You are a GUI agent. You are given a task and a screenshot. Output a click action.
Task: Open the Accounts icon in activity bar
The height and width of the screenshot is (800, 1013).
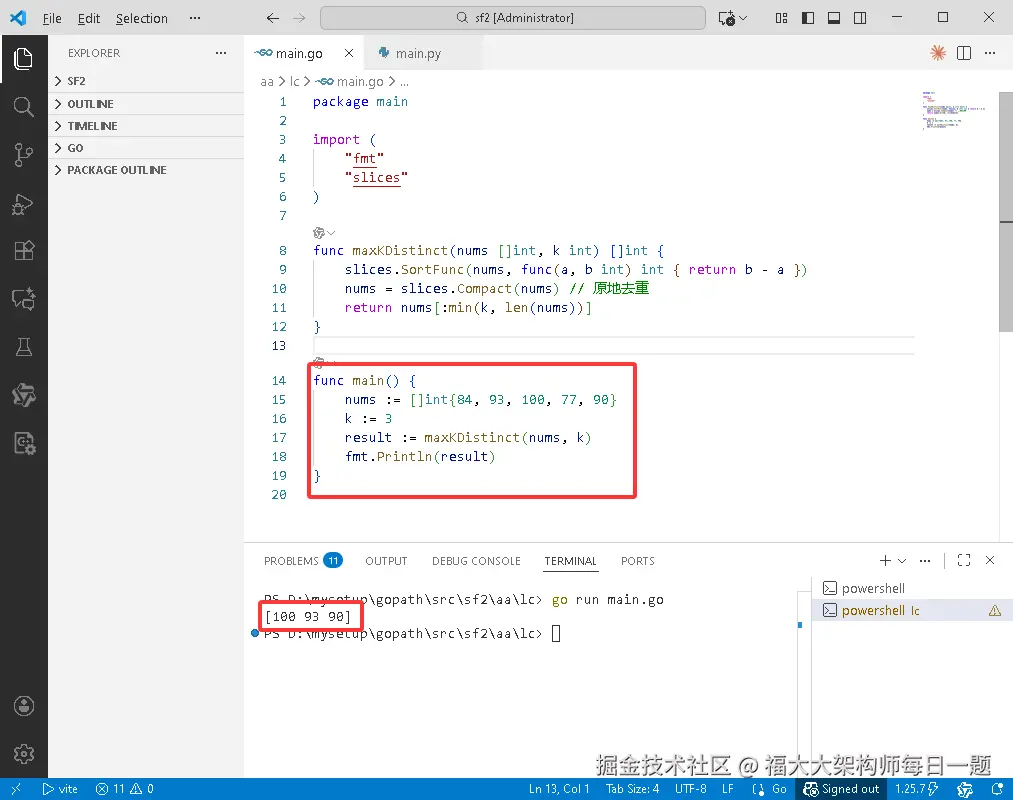click(x=23, y=706)
